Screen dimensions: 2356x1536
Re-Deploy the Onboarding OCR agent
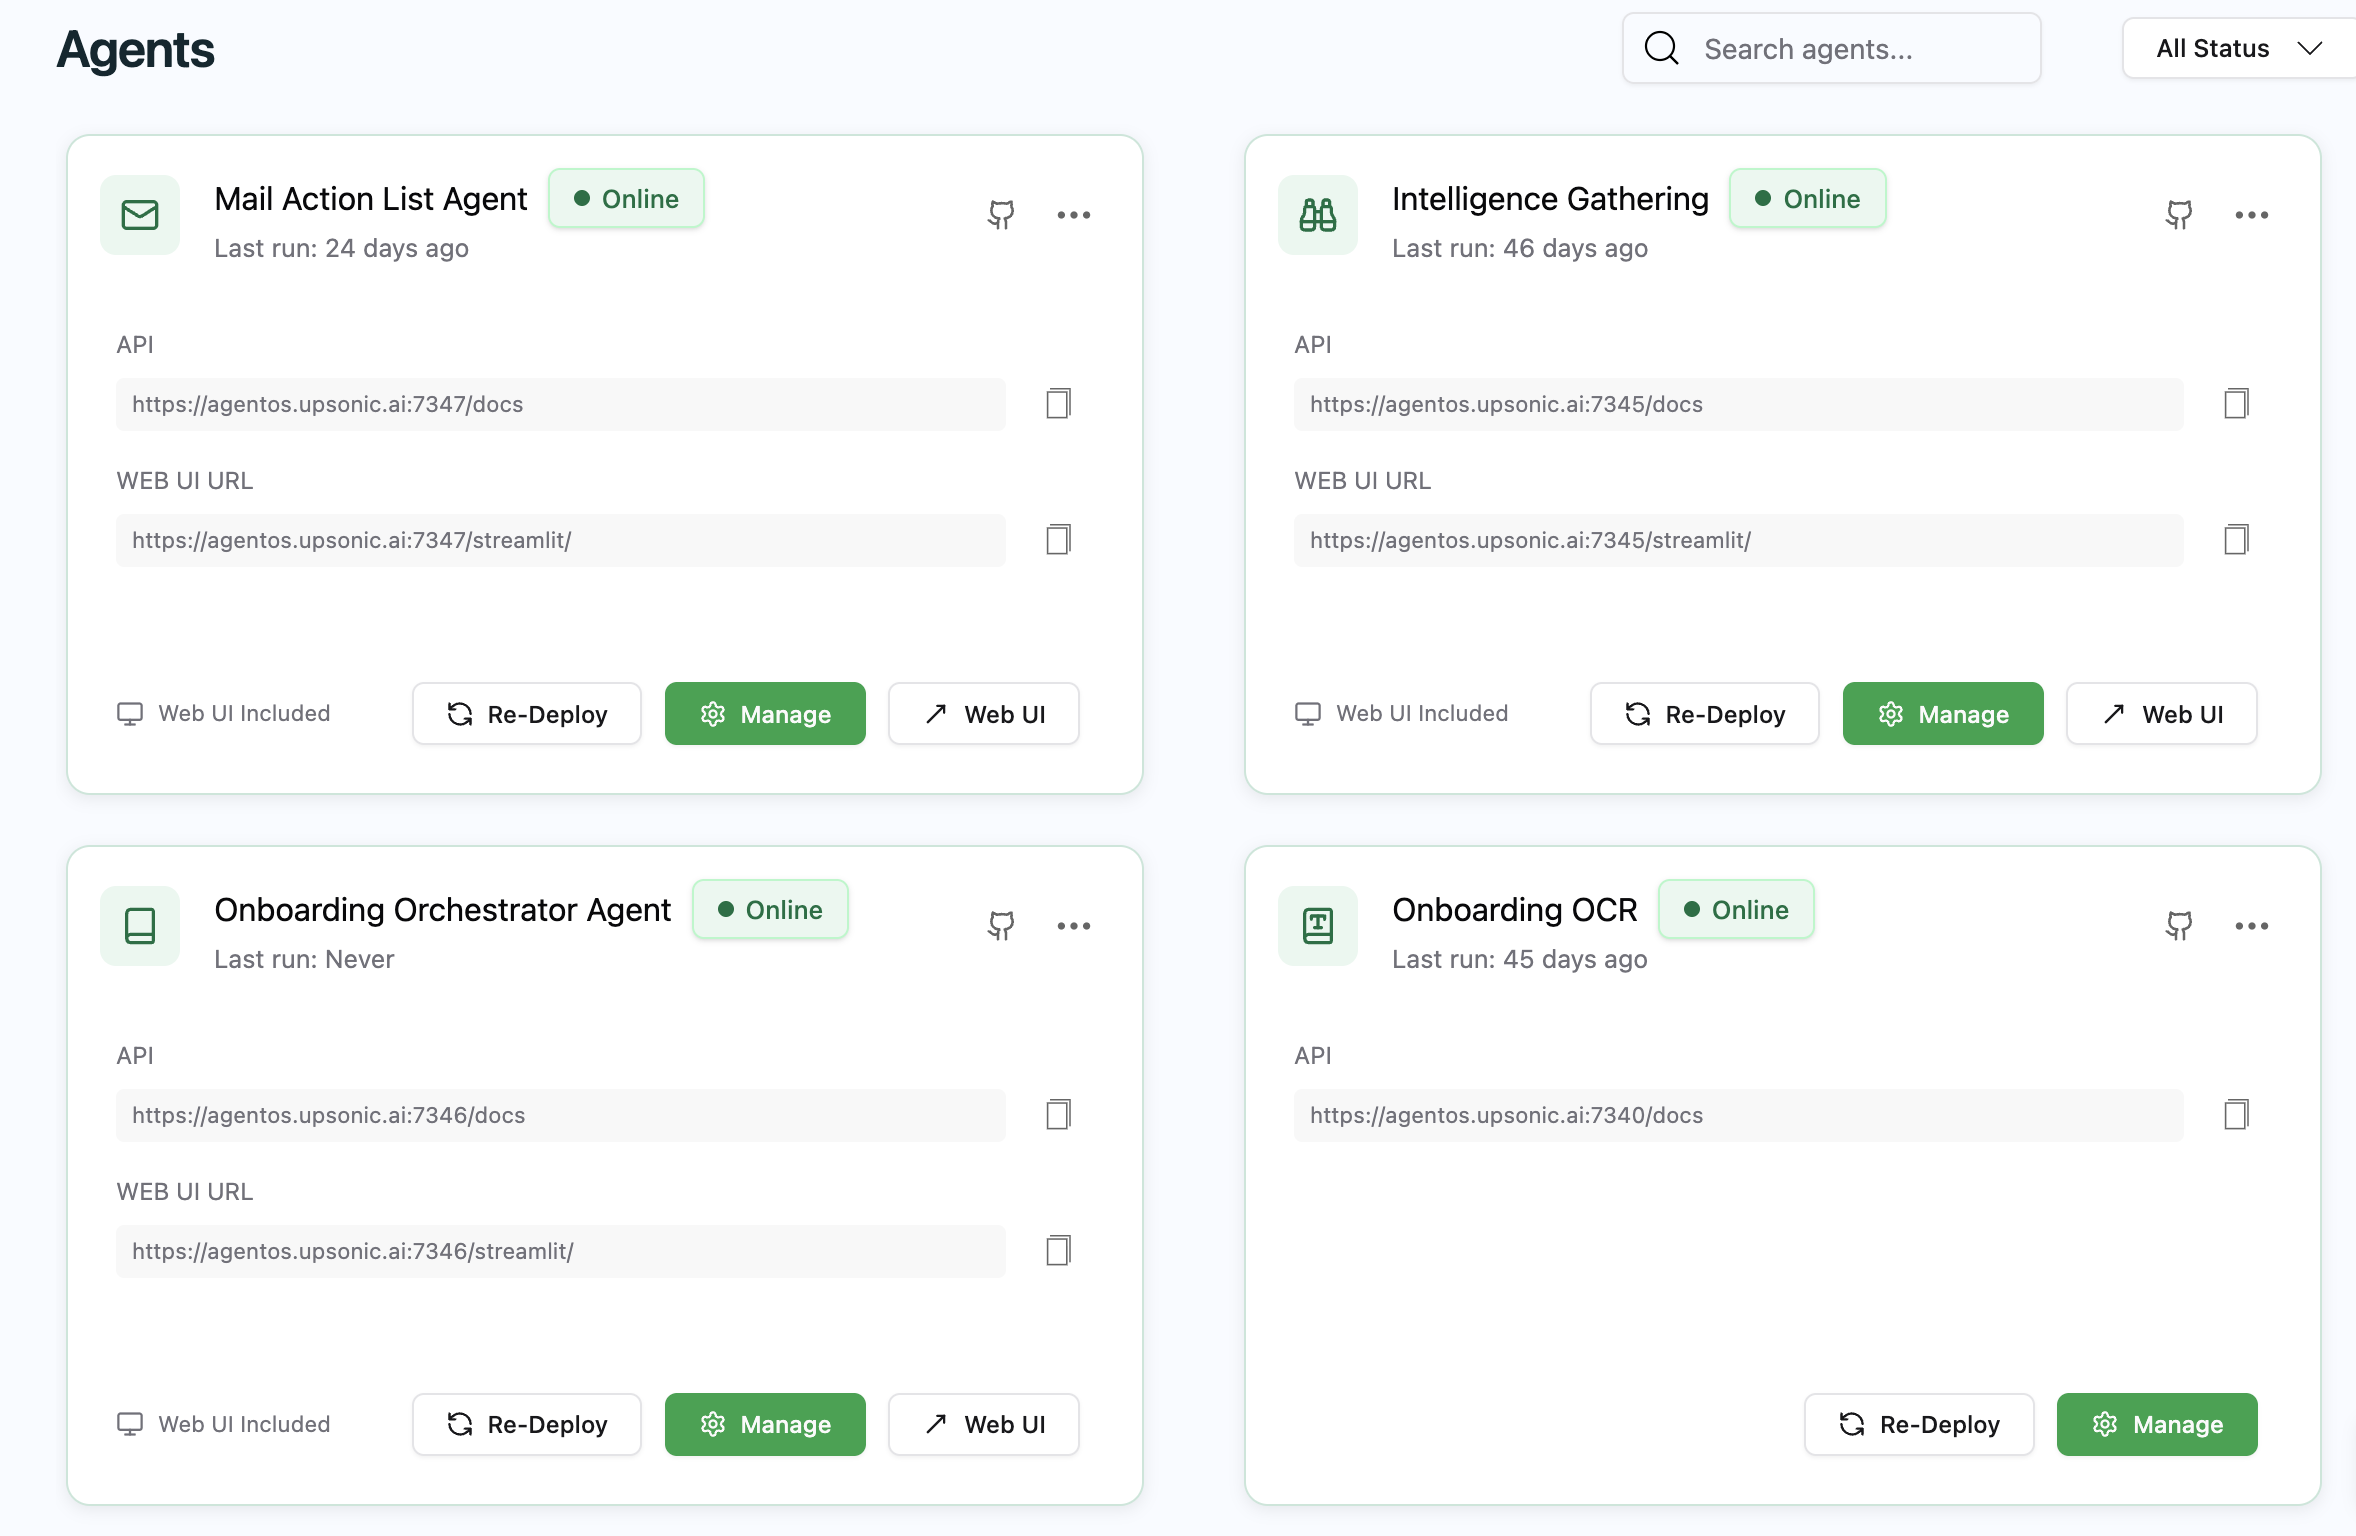click(1919, 1424)
